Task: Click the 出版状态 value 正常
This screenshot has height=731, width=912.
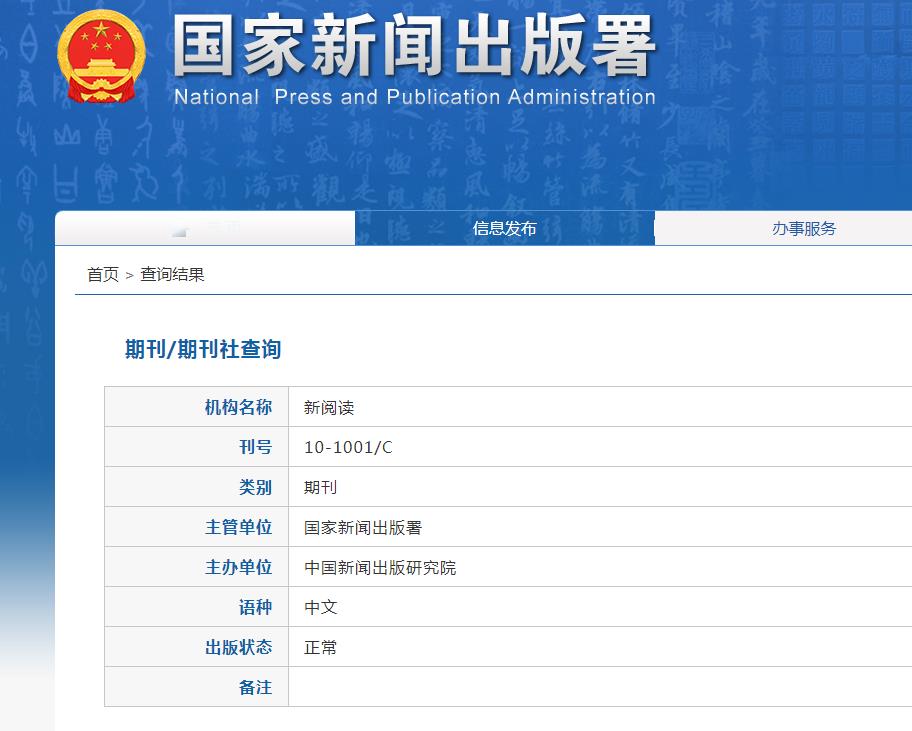Action: click(318, 646)
